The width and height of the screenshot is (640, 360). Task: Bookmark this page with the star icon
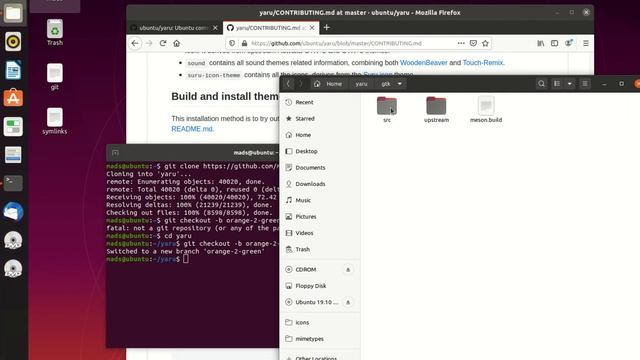point(485,43)
